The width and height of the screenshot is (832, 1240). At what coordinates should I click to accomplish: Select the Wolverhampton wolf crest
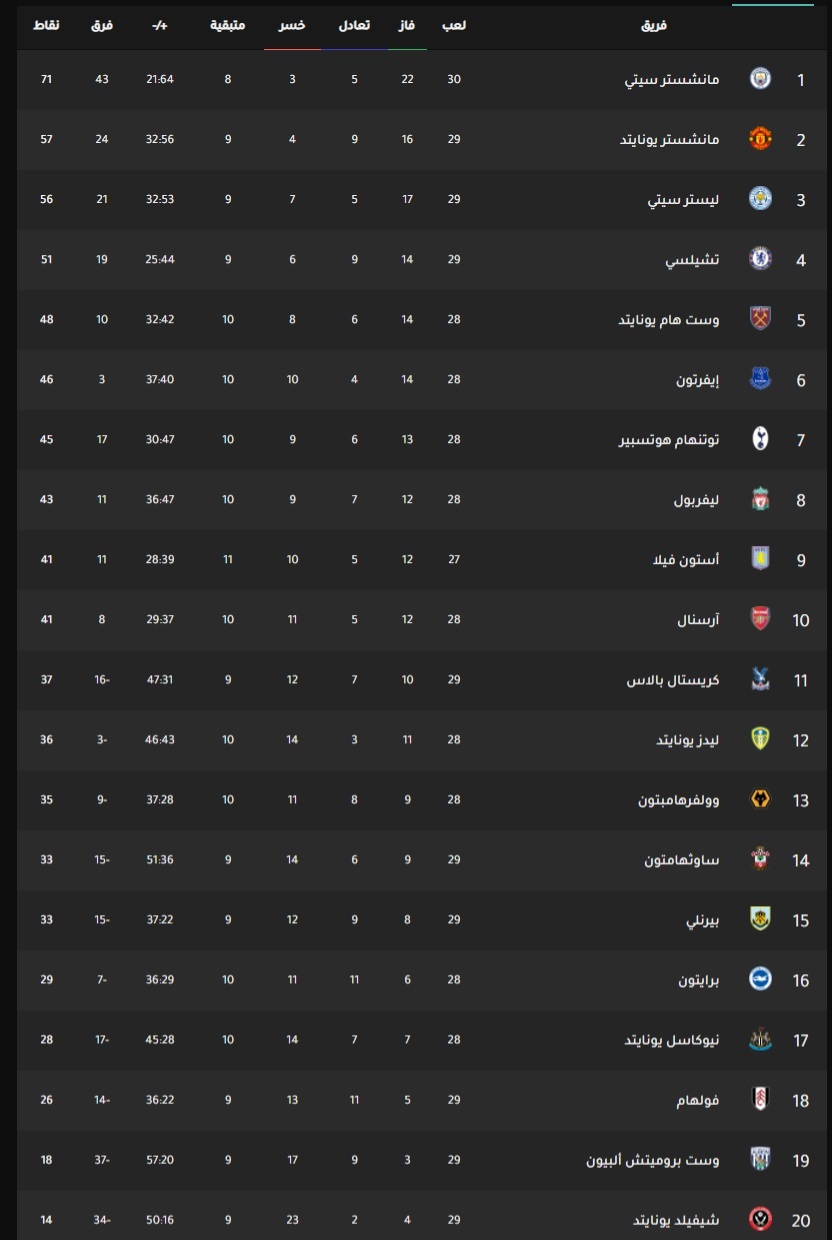[x=760, y=799]
